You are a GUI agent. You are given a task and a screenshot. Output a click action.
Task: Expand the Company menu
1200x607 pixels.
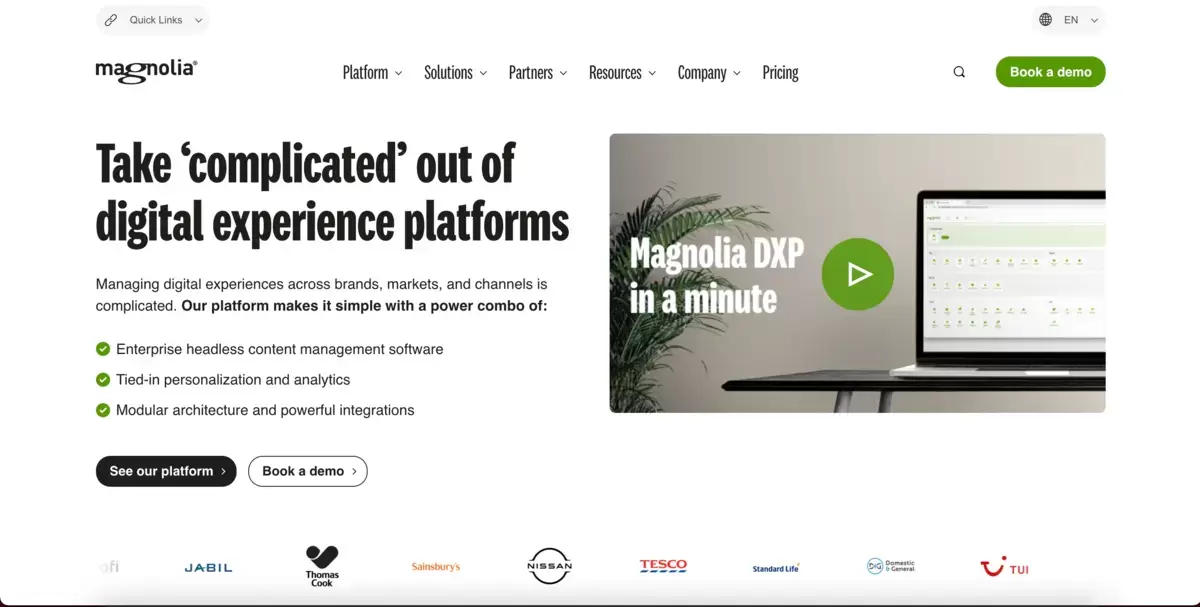[x=709, y=72]
